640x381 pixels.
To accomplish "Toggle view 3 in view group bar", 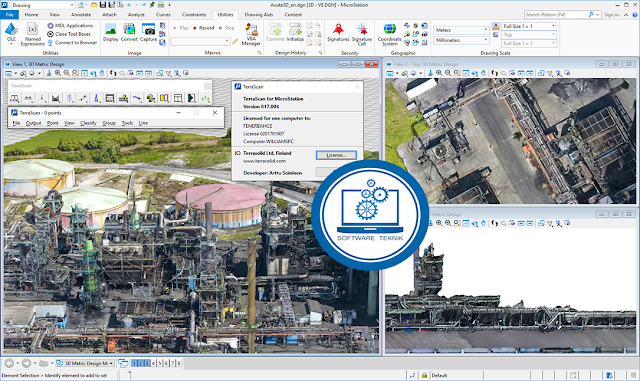I will (x=147, y=363).
